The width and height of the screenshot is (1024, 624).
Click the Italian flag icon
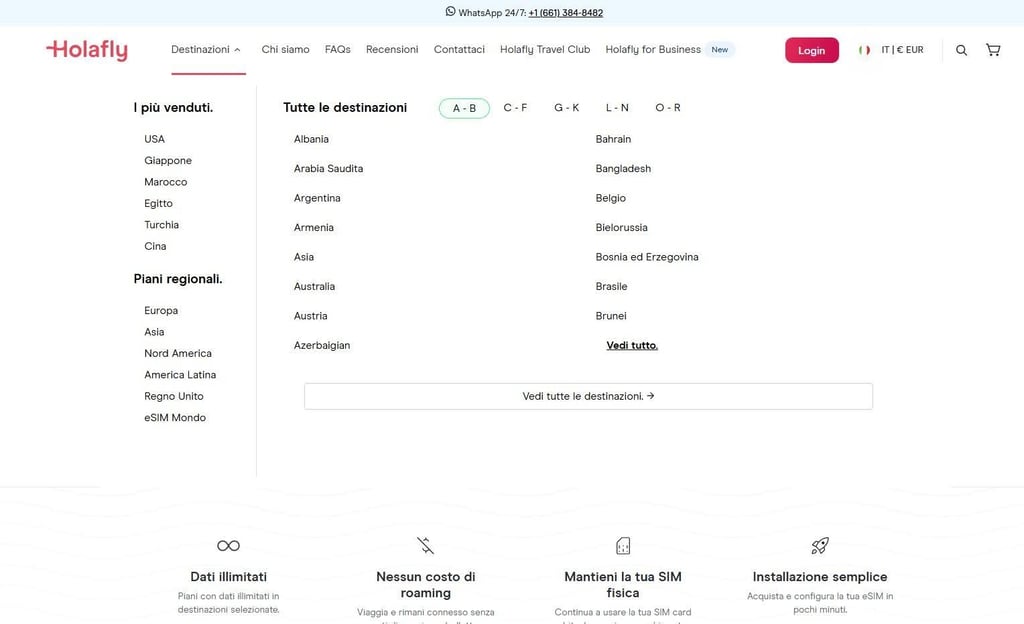(864, 50)
